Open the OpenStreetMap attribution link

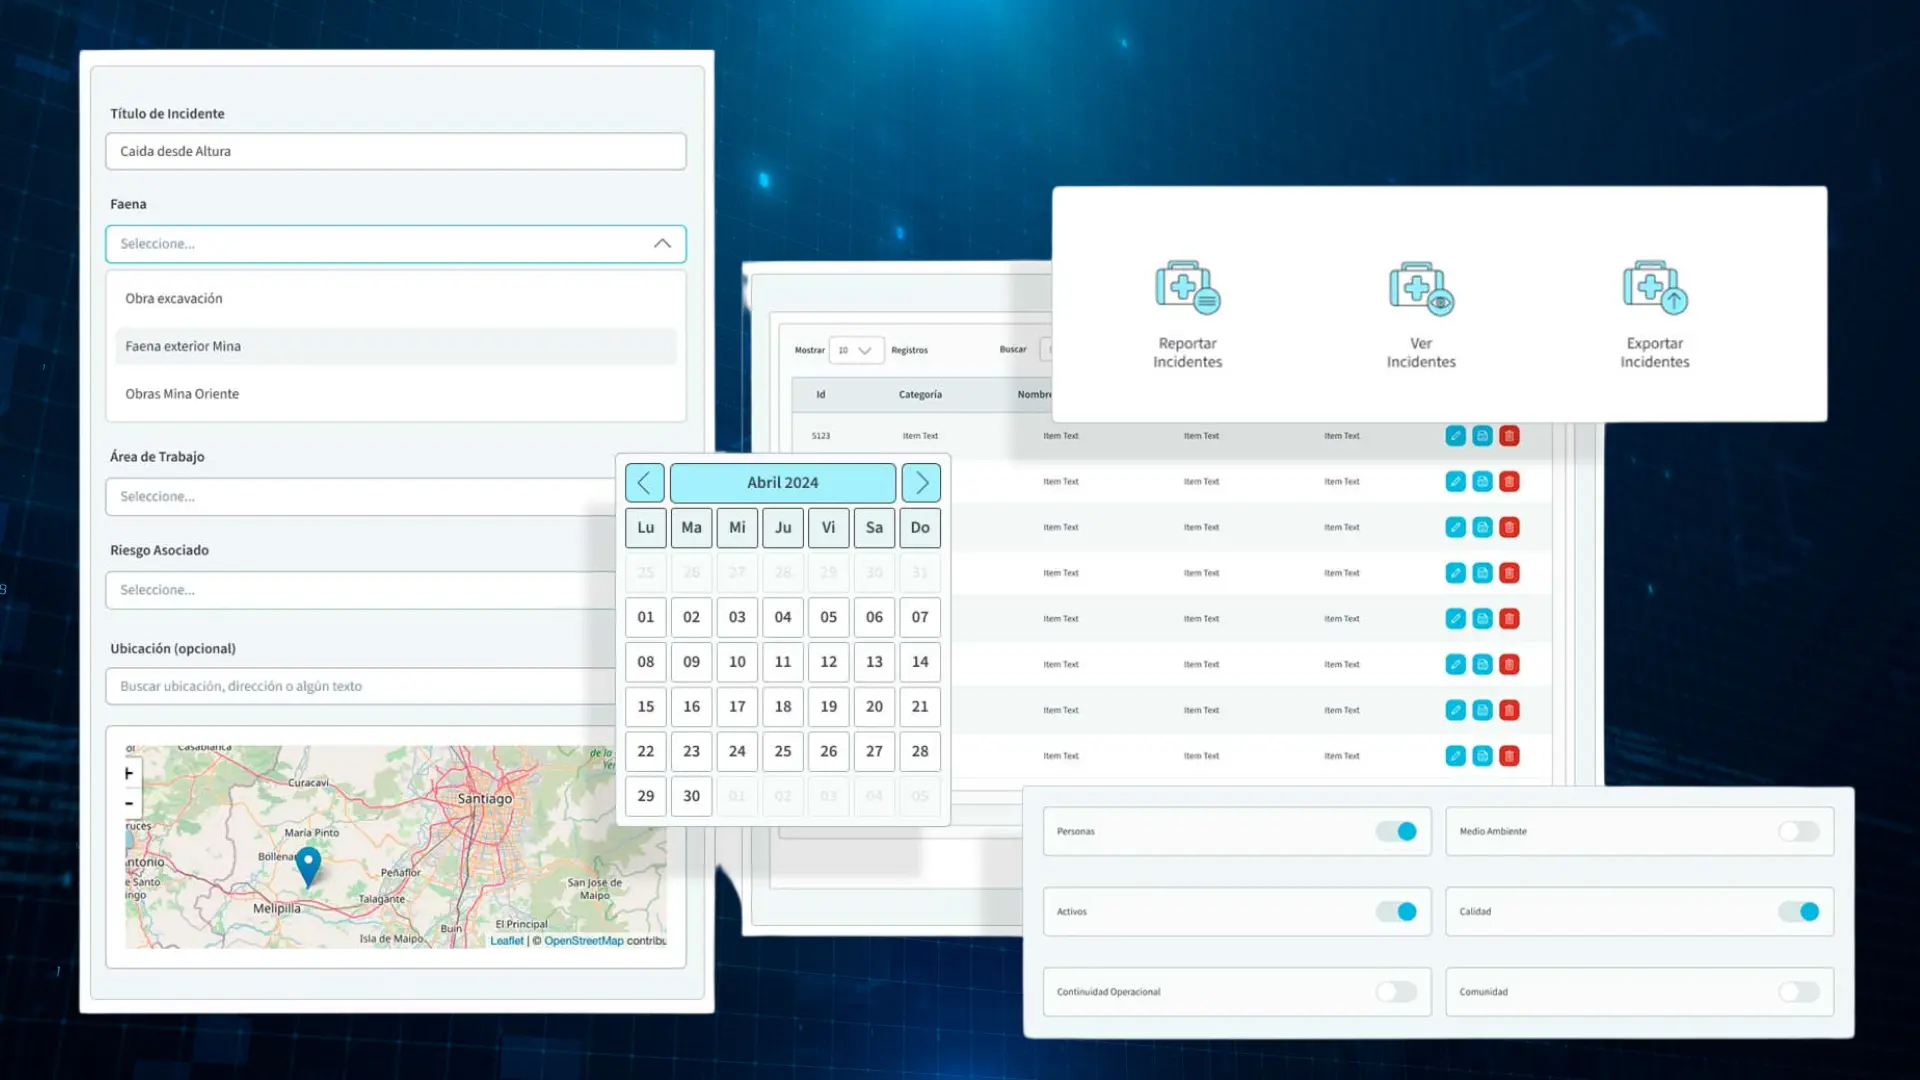[583, 941]
